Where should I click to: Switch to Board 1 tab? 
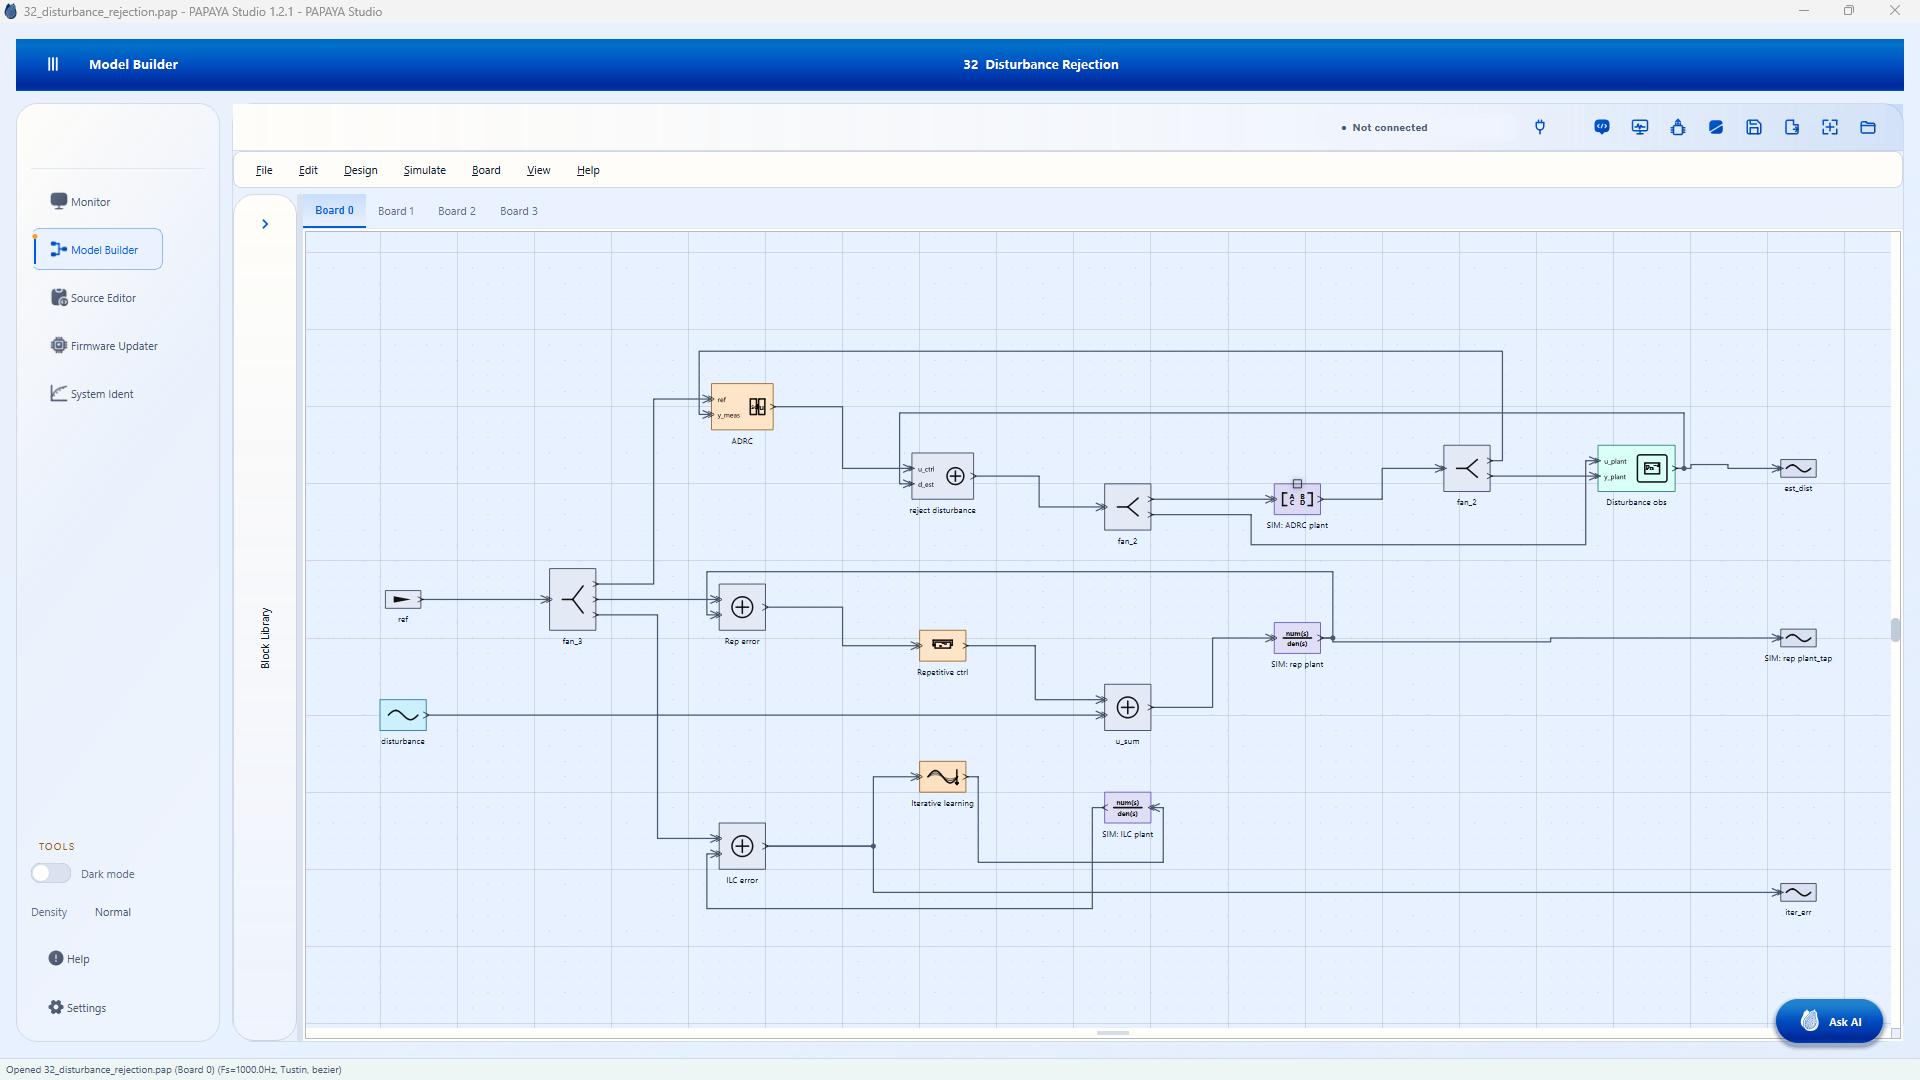pyautogui.click(x=396, y=211)
